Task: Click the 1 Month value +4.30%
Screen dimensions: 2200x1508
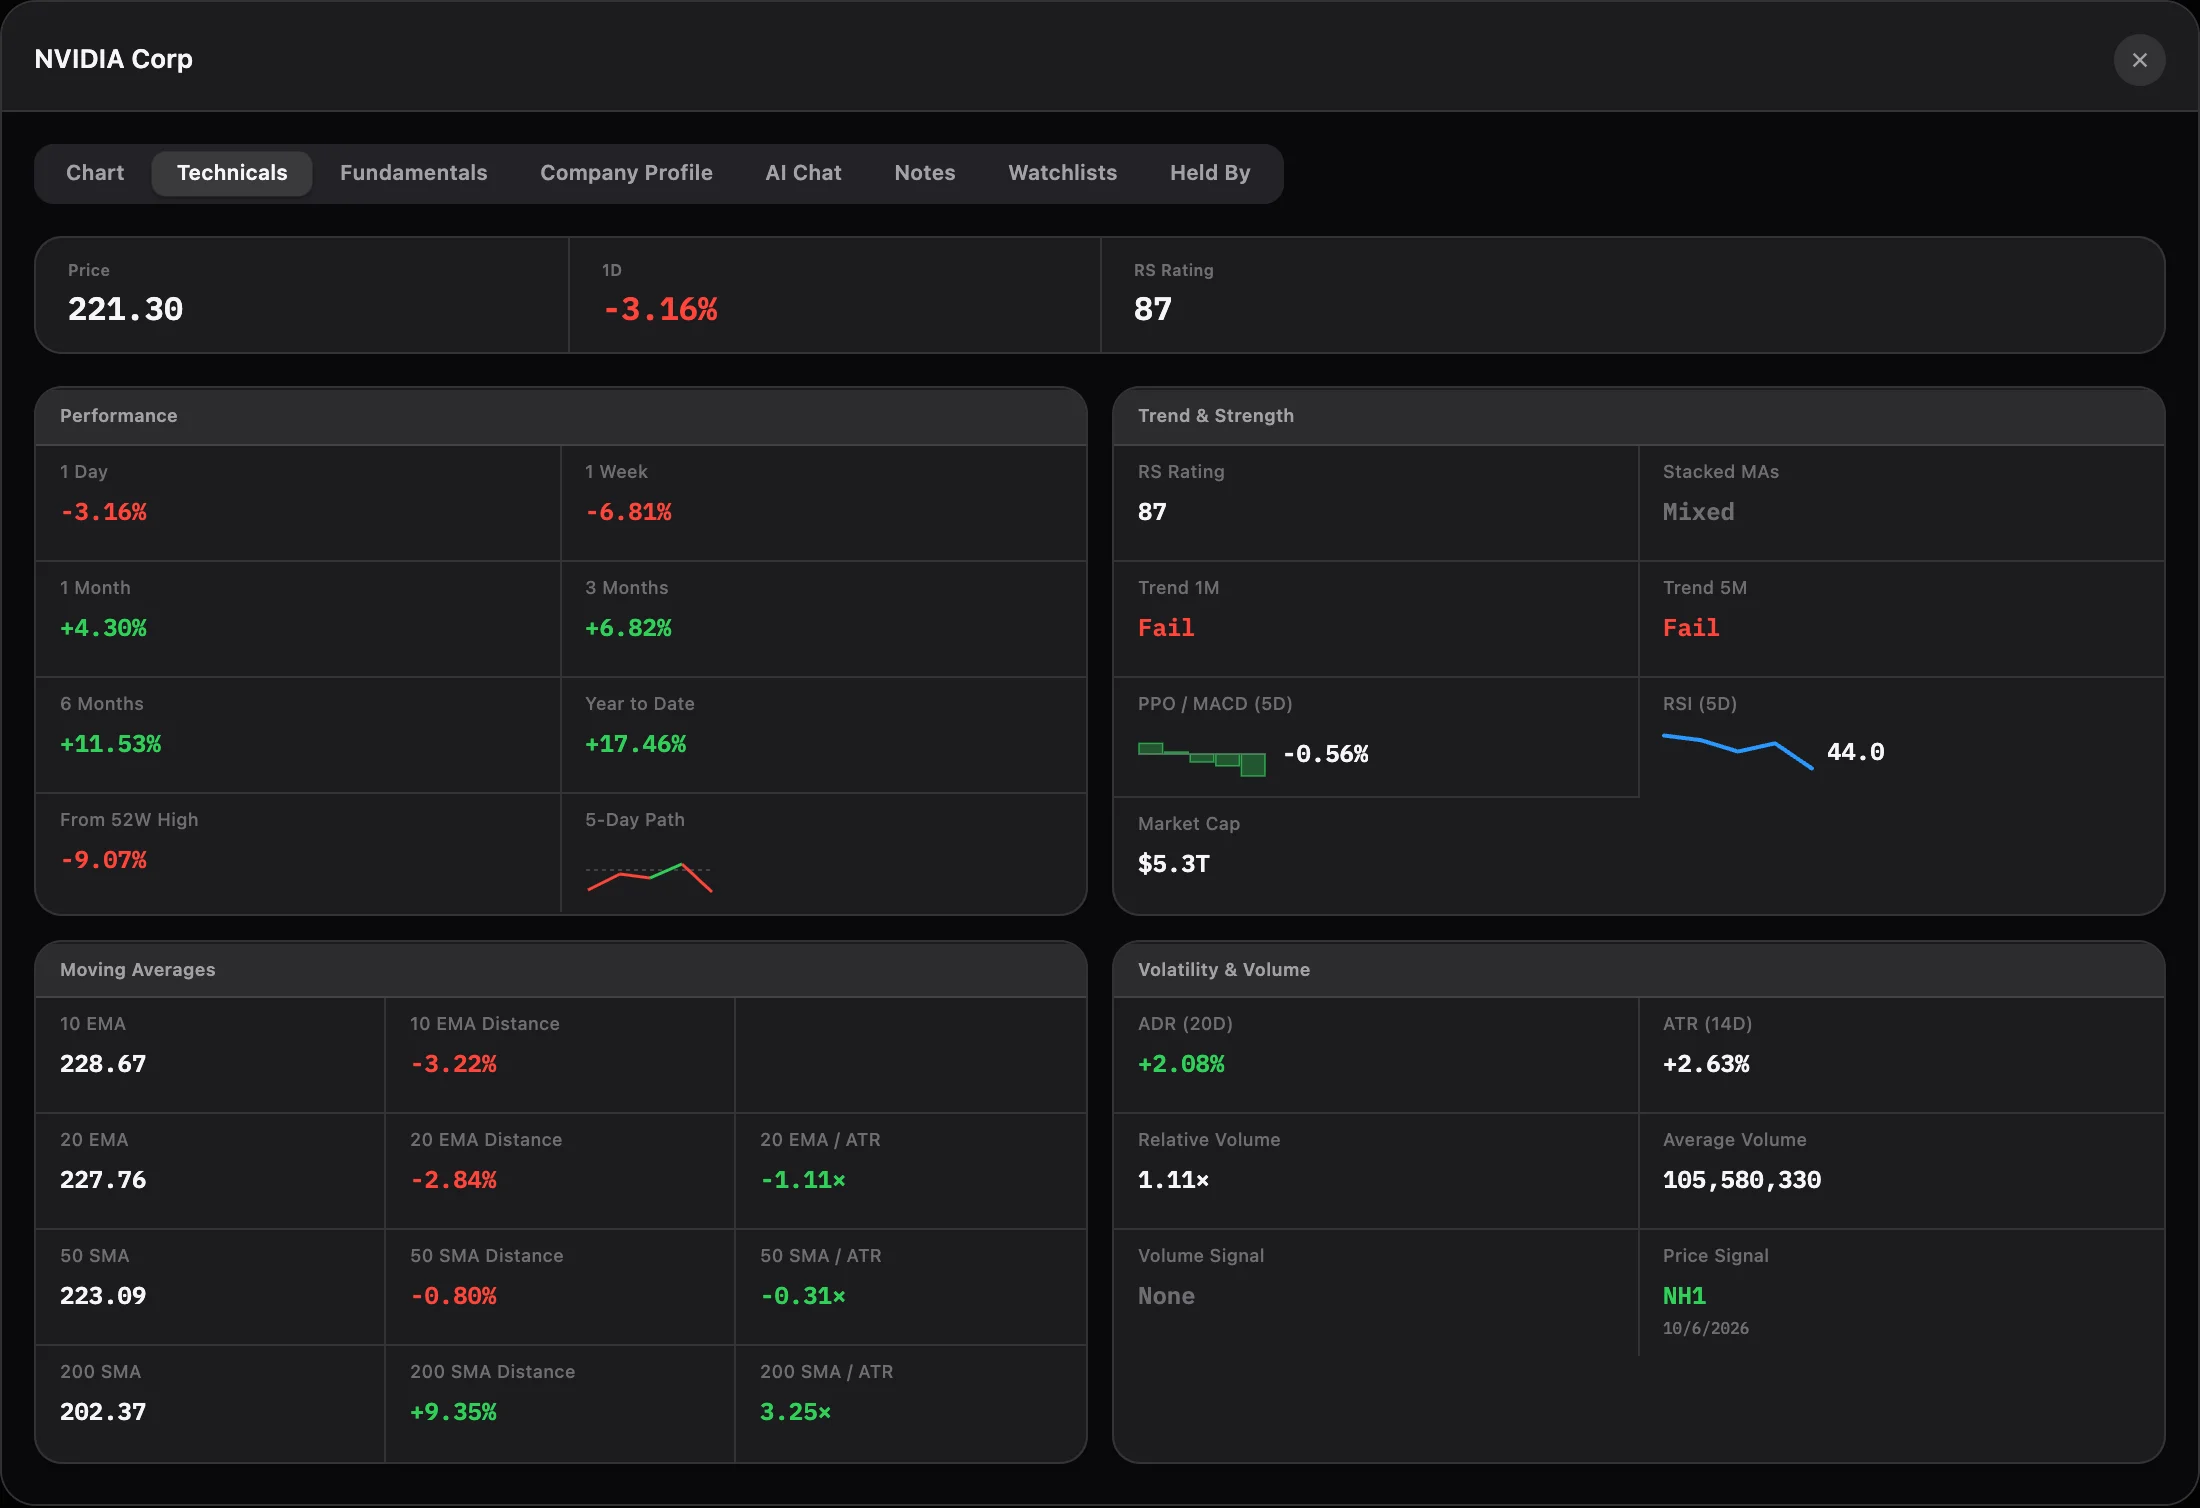Action: (103, 628)
